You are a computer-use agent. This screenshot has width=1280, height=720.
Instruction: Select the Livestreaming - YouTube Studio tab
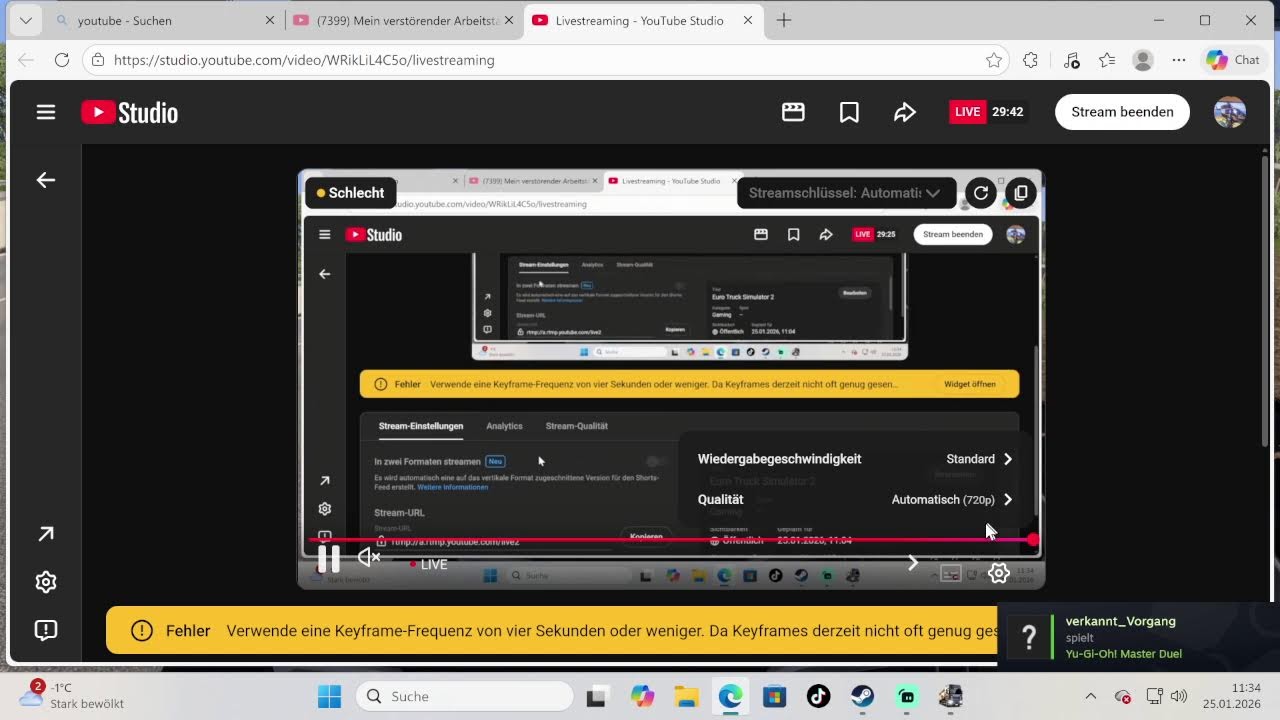(x=641, y=20)
